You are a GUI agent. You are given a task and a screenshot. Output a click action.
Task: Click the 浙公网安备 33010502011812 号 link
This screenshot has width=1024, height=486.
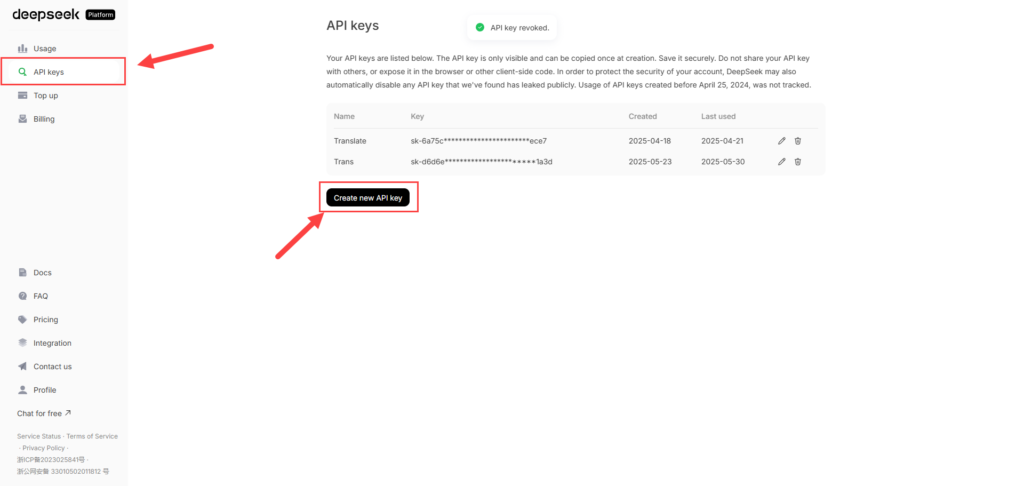(63, 472)
